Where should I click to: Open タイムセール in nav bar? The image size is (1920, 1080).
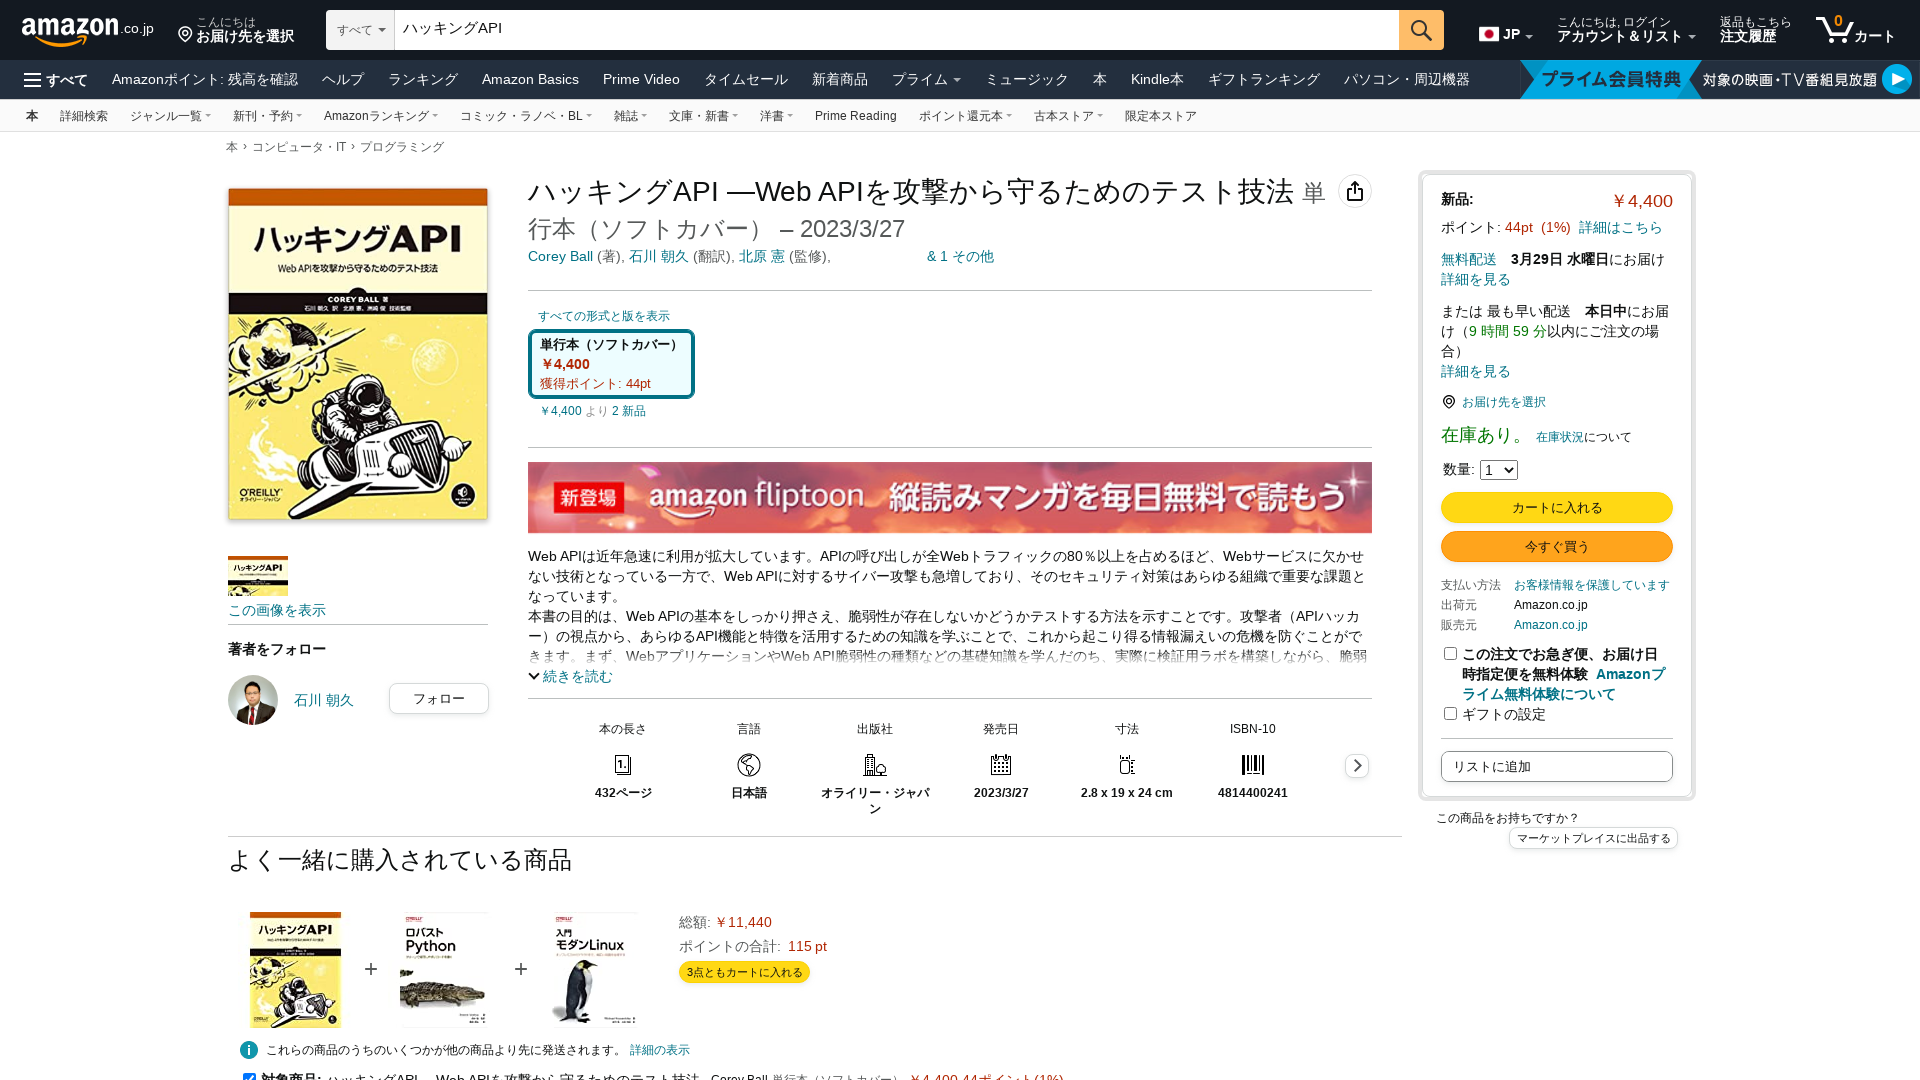point(746,79)
